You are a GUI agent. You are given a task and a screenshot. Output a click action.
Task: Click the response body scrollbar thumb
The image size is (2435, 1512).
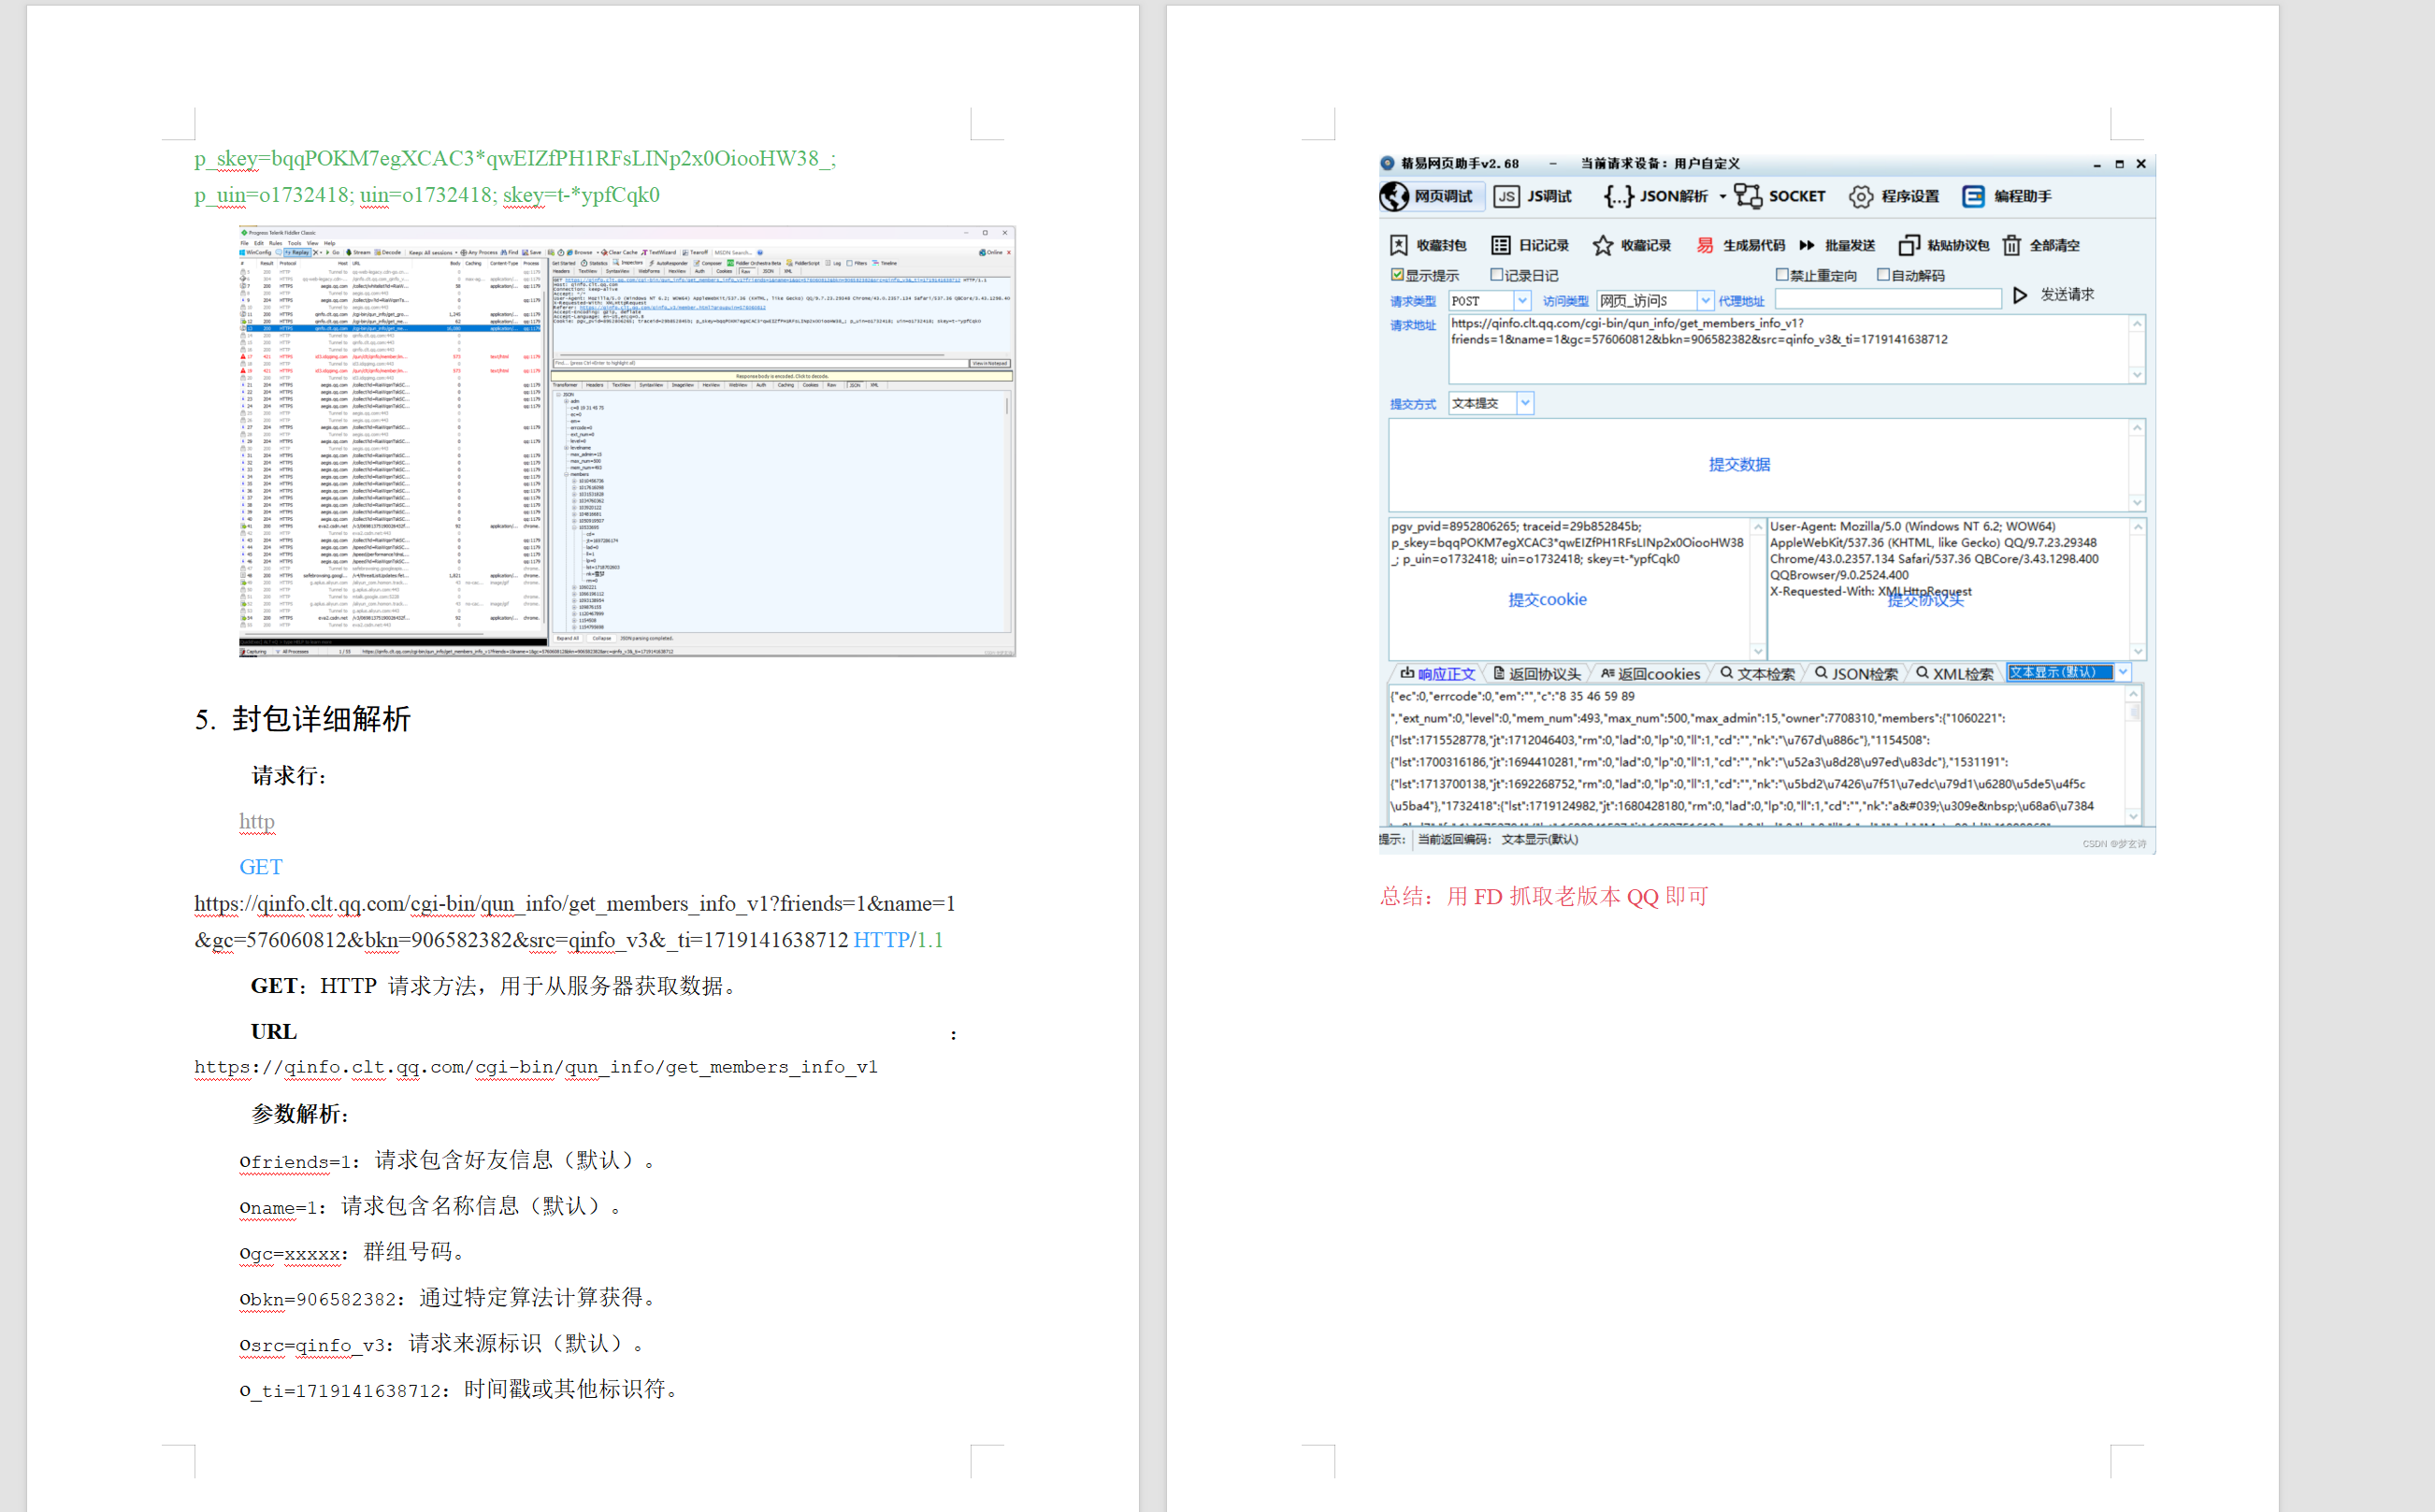[2134, 711]
